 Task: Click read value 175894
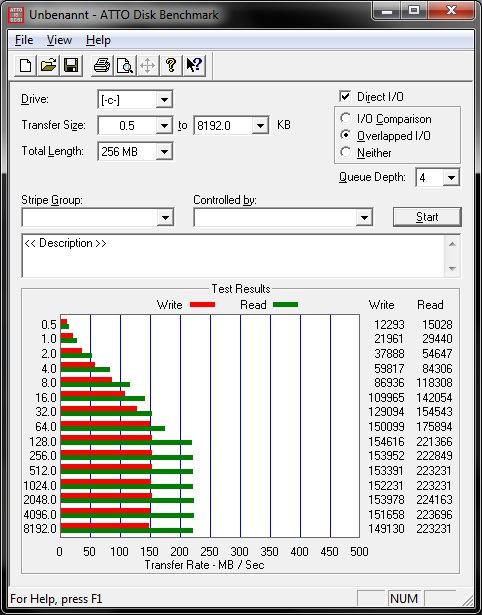coord(435,426)
